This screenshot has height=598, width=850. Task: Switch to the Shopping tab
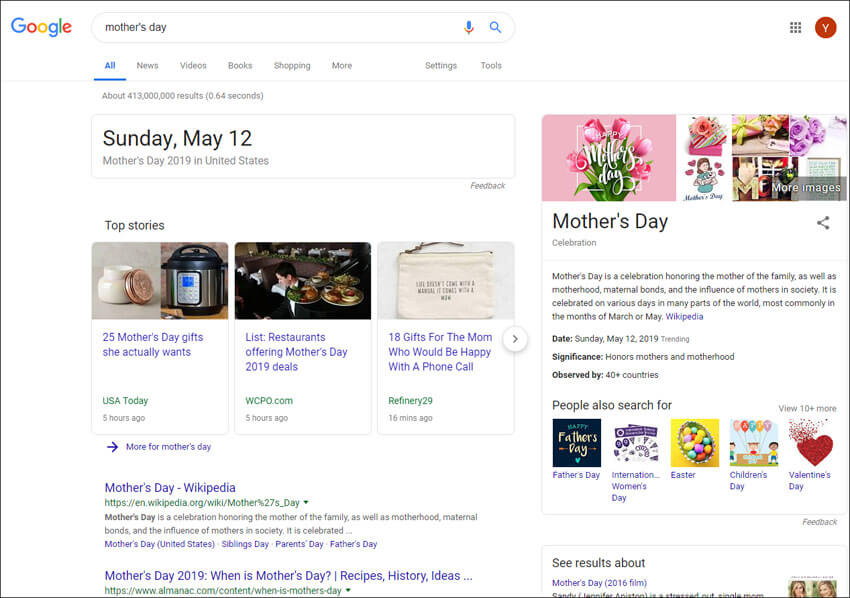tap(292, 66)
